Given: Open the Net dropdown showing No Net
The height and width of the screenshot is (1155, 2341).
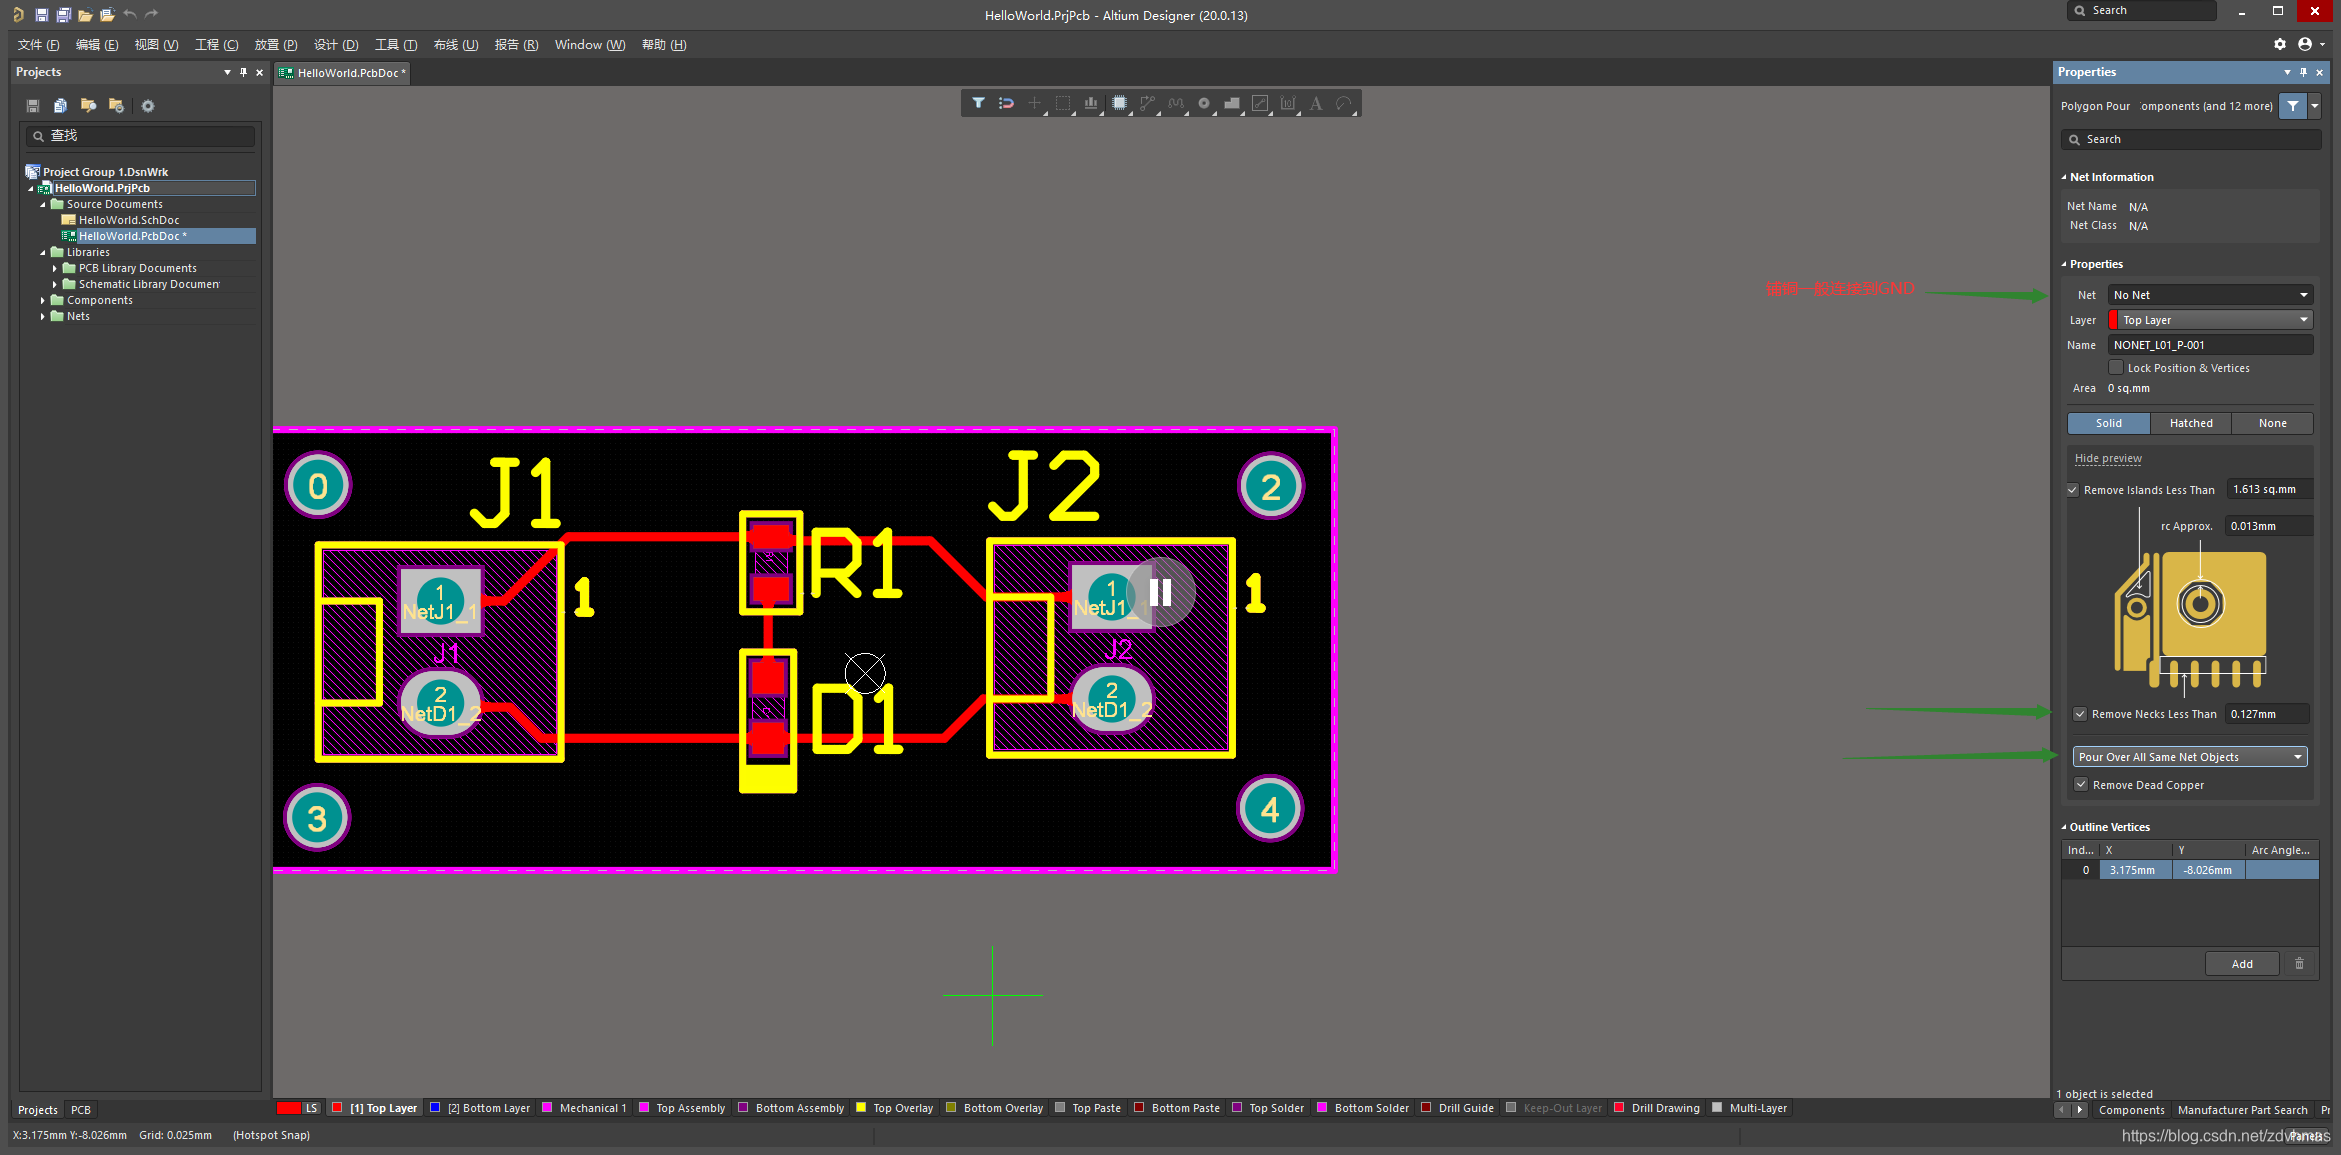Looking at the screenshot, I should [2210, 295].
